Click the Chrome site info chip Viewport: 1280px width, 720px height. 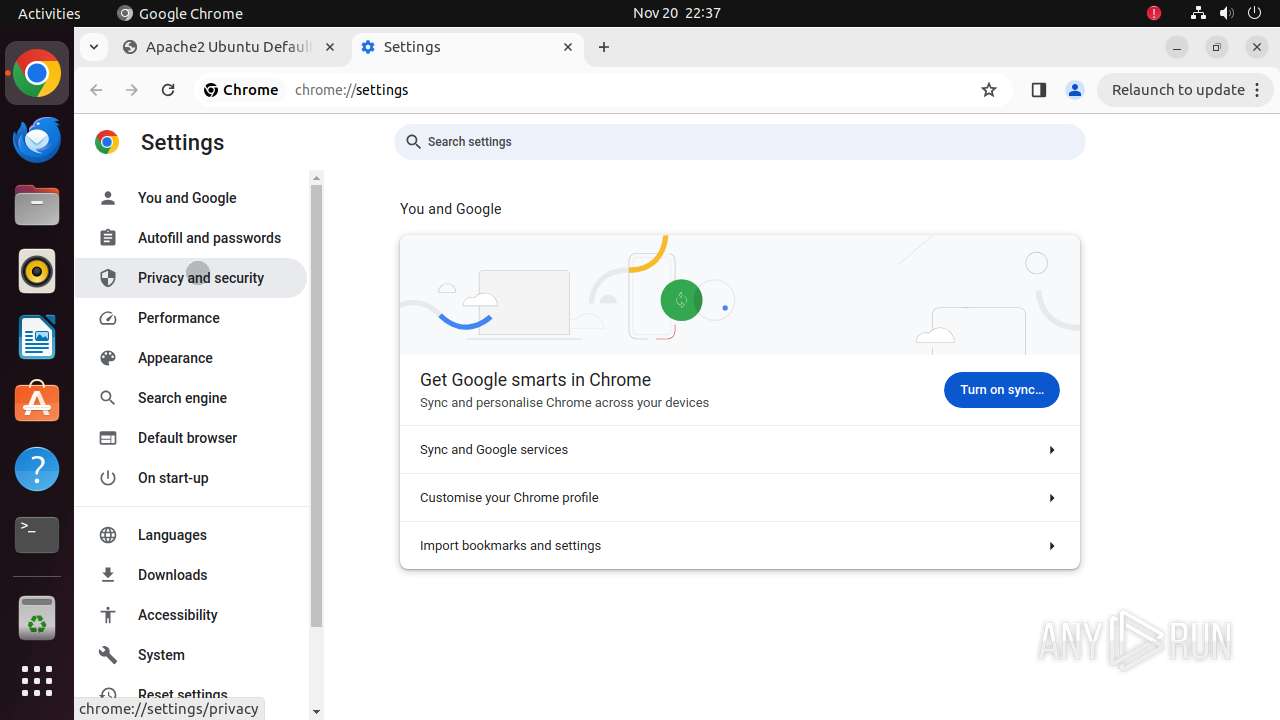tap(241, 90)
